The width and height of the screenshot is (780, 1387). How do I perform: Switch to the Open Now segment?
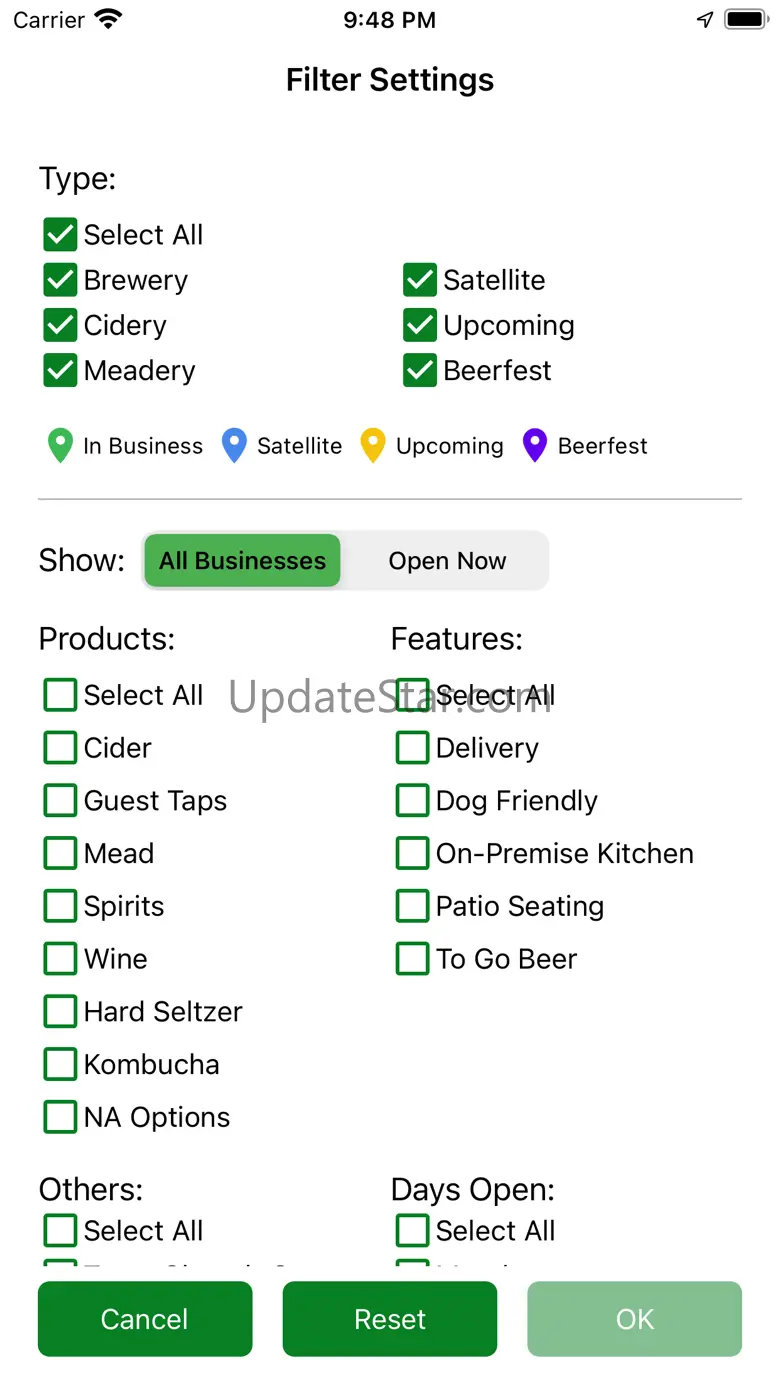click(x=447, y=561)
